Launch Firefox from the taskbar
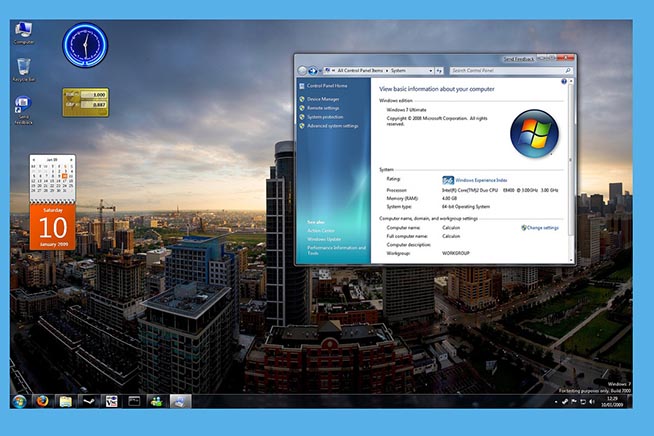Screen dimensions: 654x436 coord(42,401)
